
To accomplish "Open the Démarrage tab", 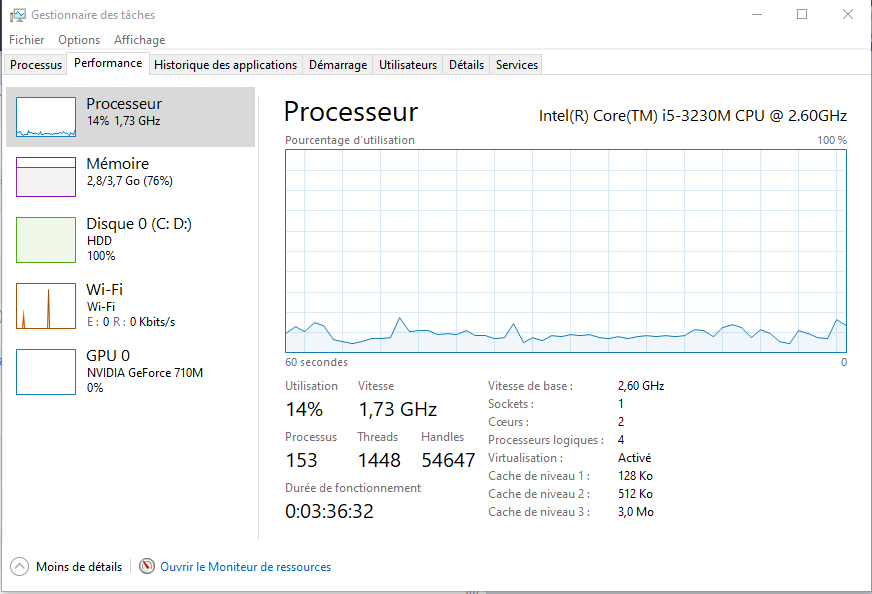I will (x=338, y=65).
